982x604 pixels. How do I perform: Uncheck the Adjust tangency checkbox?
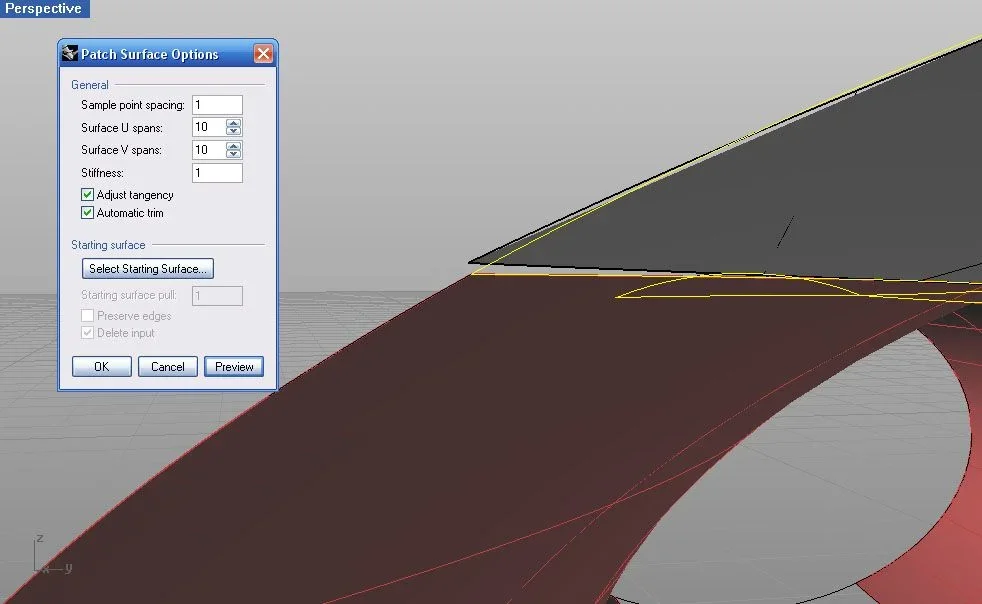click(88, 195)
